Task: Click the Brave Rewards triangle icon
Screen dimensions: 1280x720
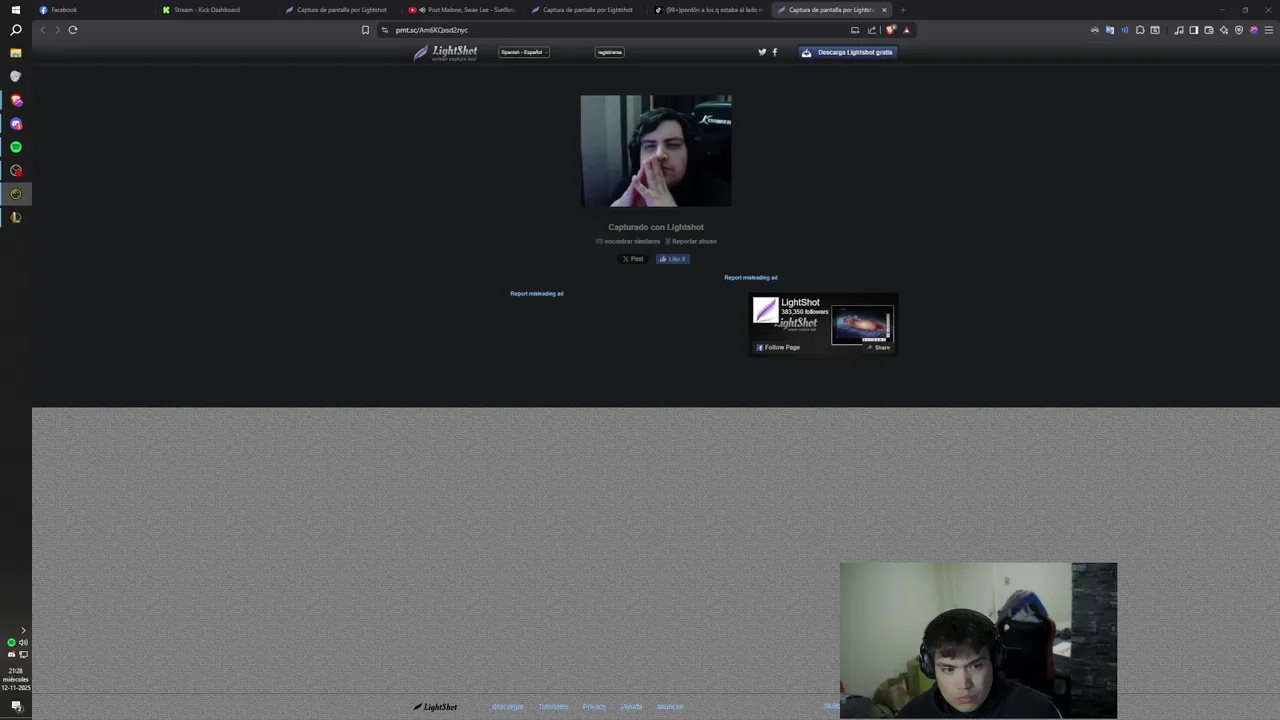Action: pos(907,30)
